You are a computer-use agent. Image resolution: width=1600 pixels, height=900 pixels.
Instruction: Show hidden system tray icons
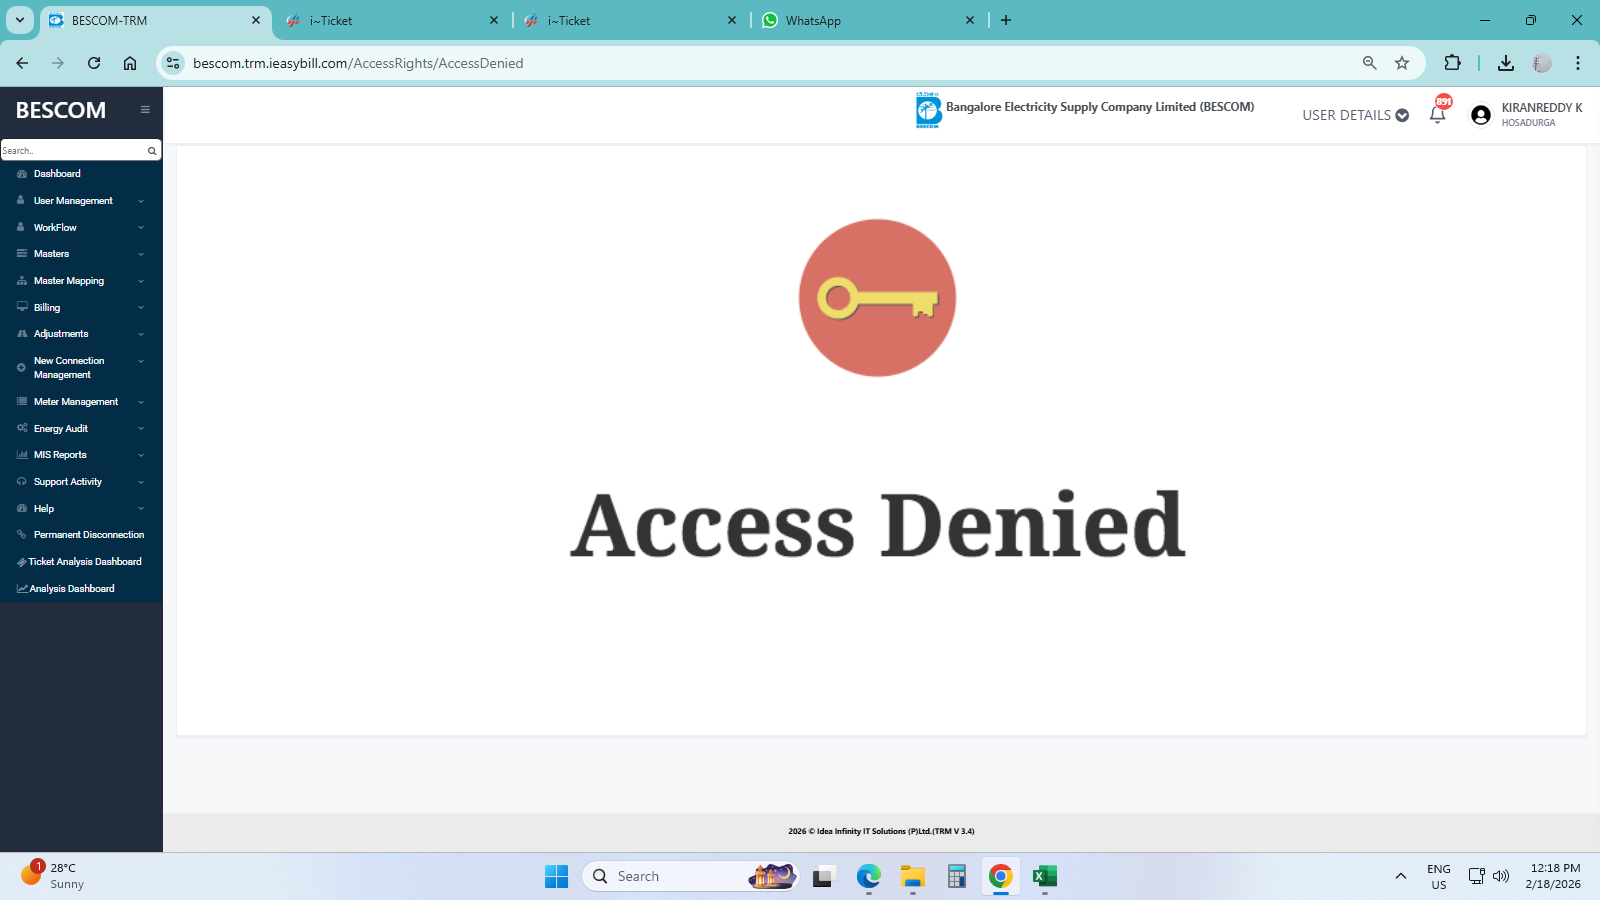[x=1401, y=877]
